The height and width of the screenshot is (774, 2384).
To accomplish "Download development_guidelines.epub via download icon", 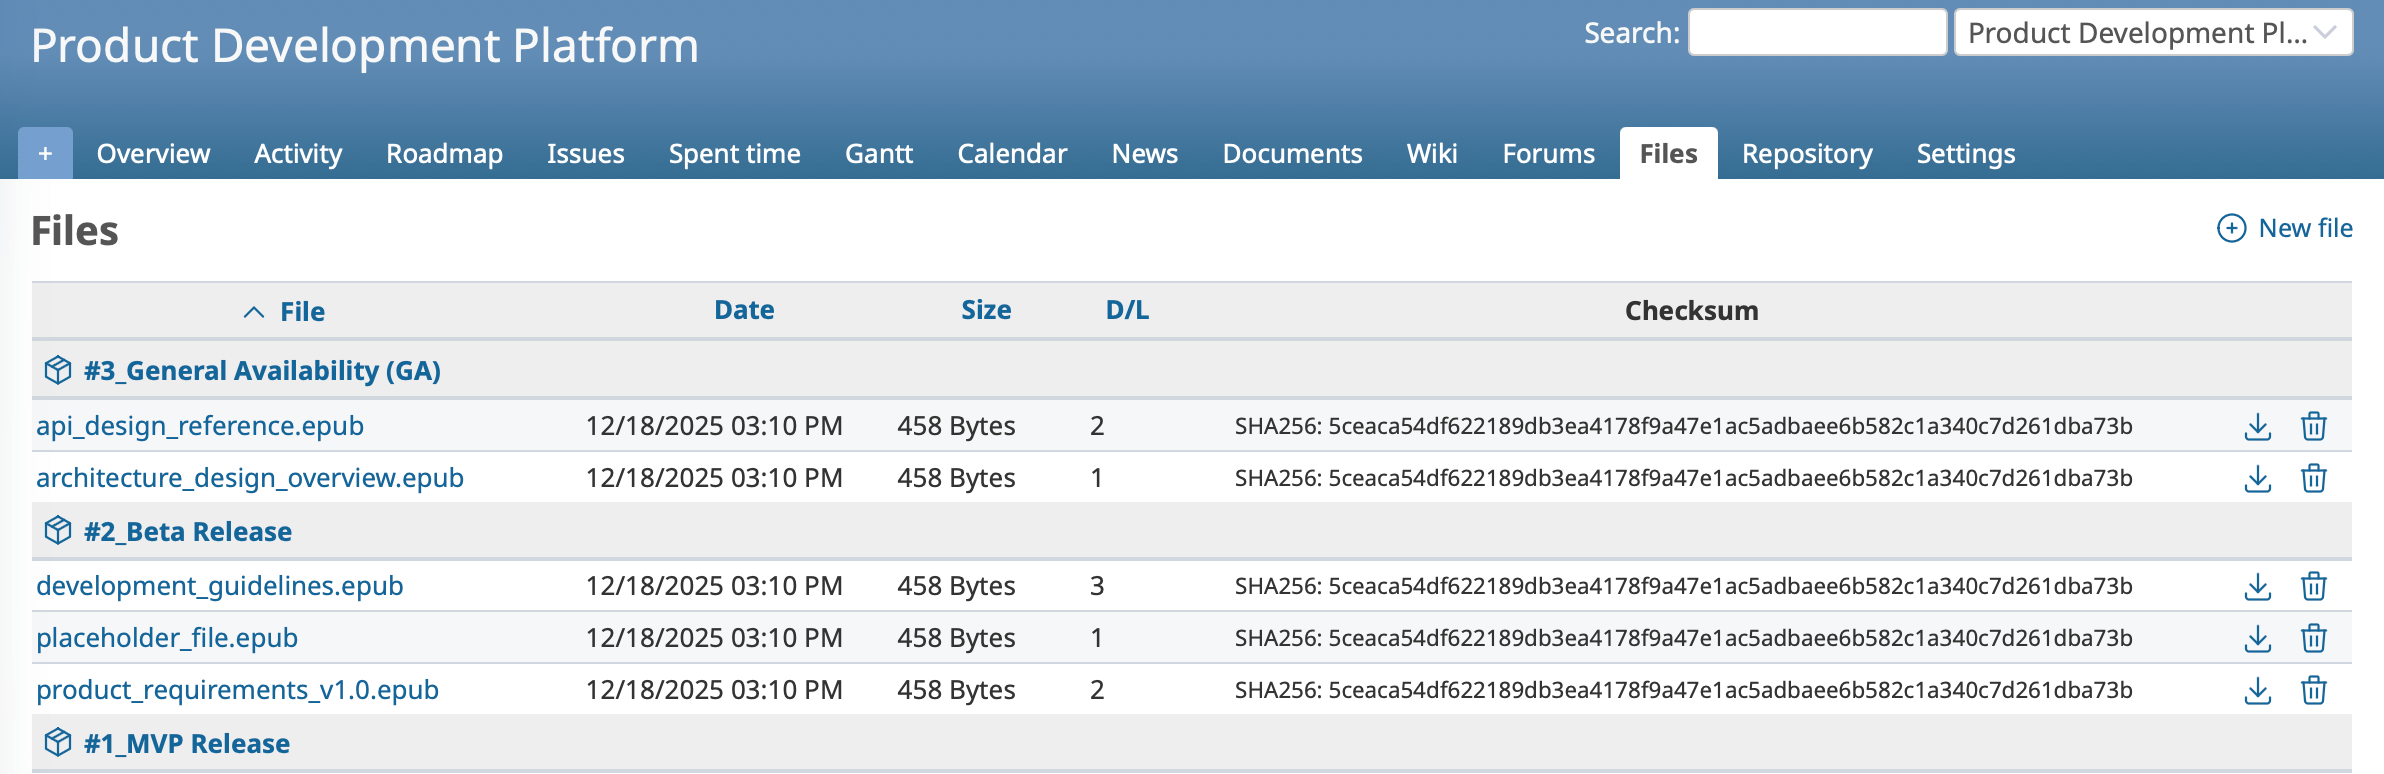I will pos(2257,586).
